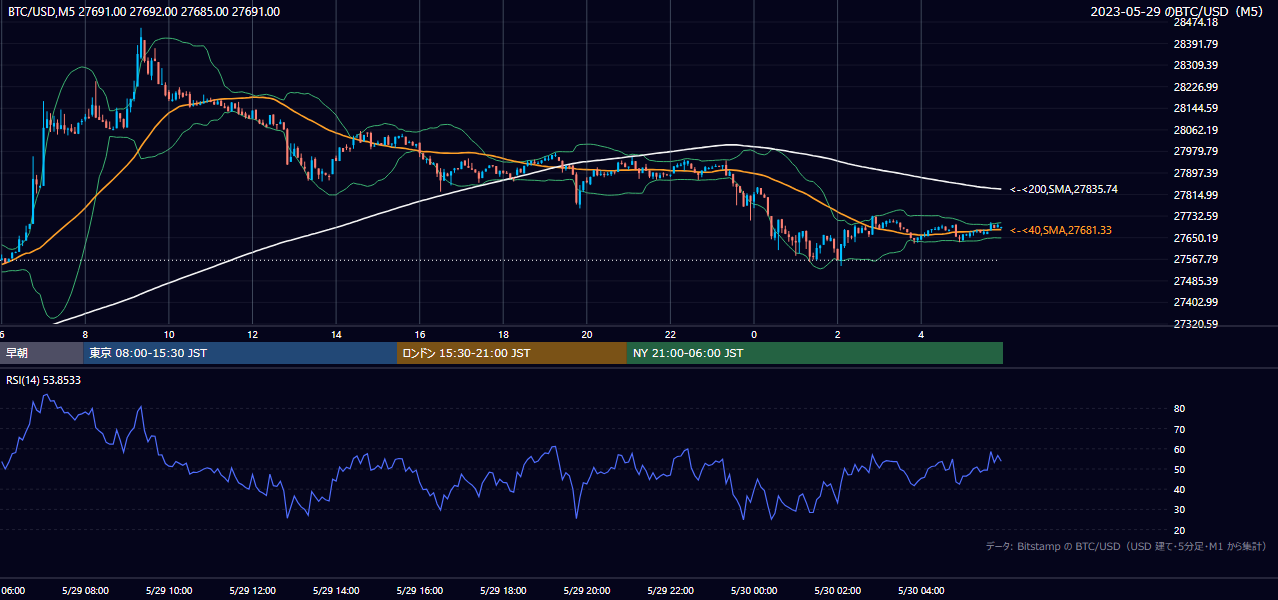Viewport: 1278px width, 600px height.
Task: Click the 5/29 22:00 time label
Action: pos(671,591)
